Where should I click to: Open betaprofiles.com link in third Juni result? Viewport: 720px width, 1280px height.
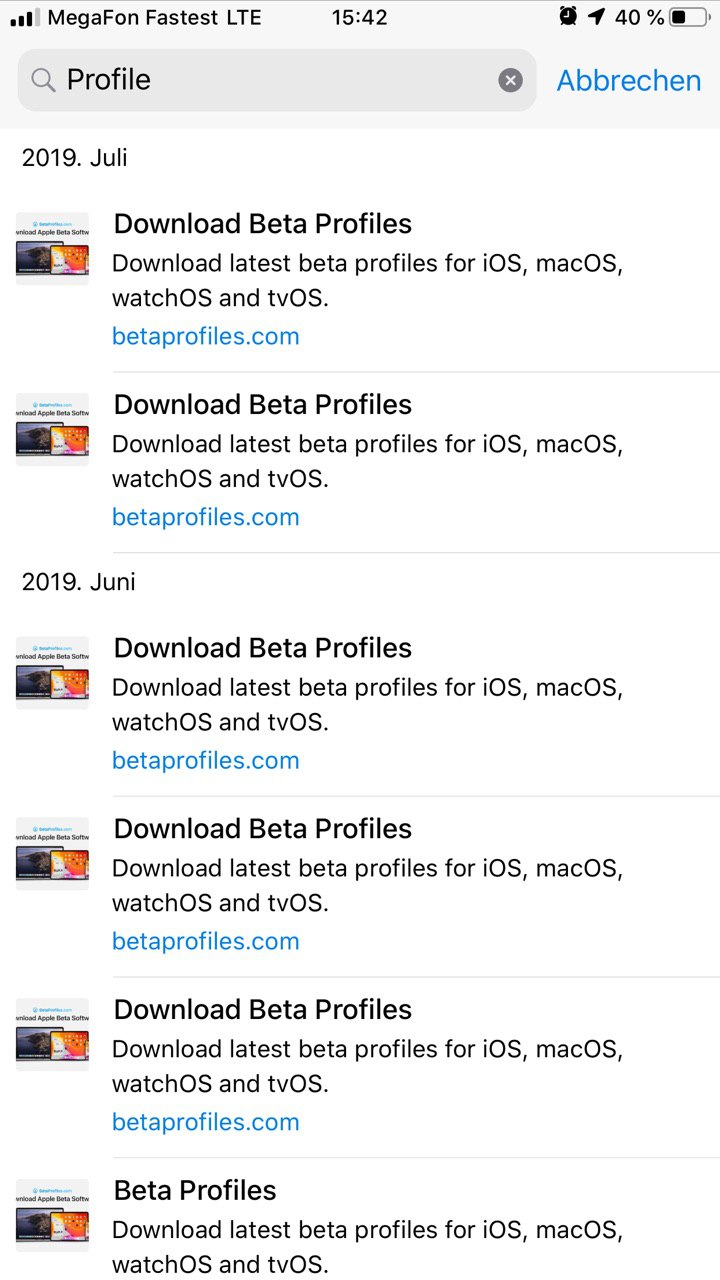[x=206, y=1122]
